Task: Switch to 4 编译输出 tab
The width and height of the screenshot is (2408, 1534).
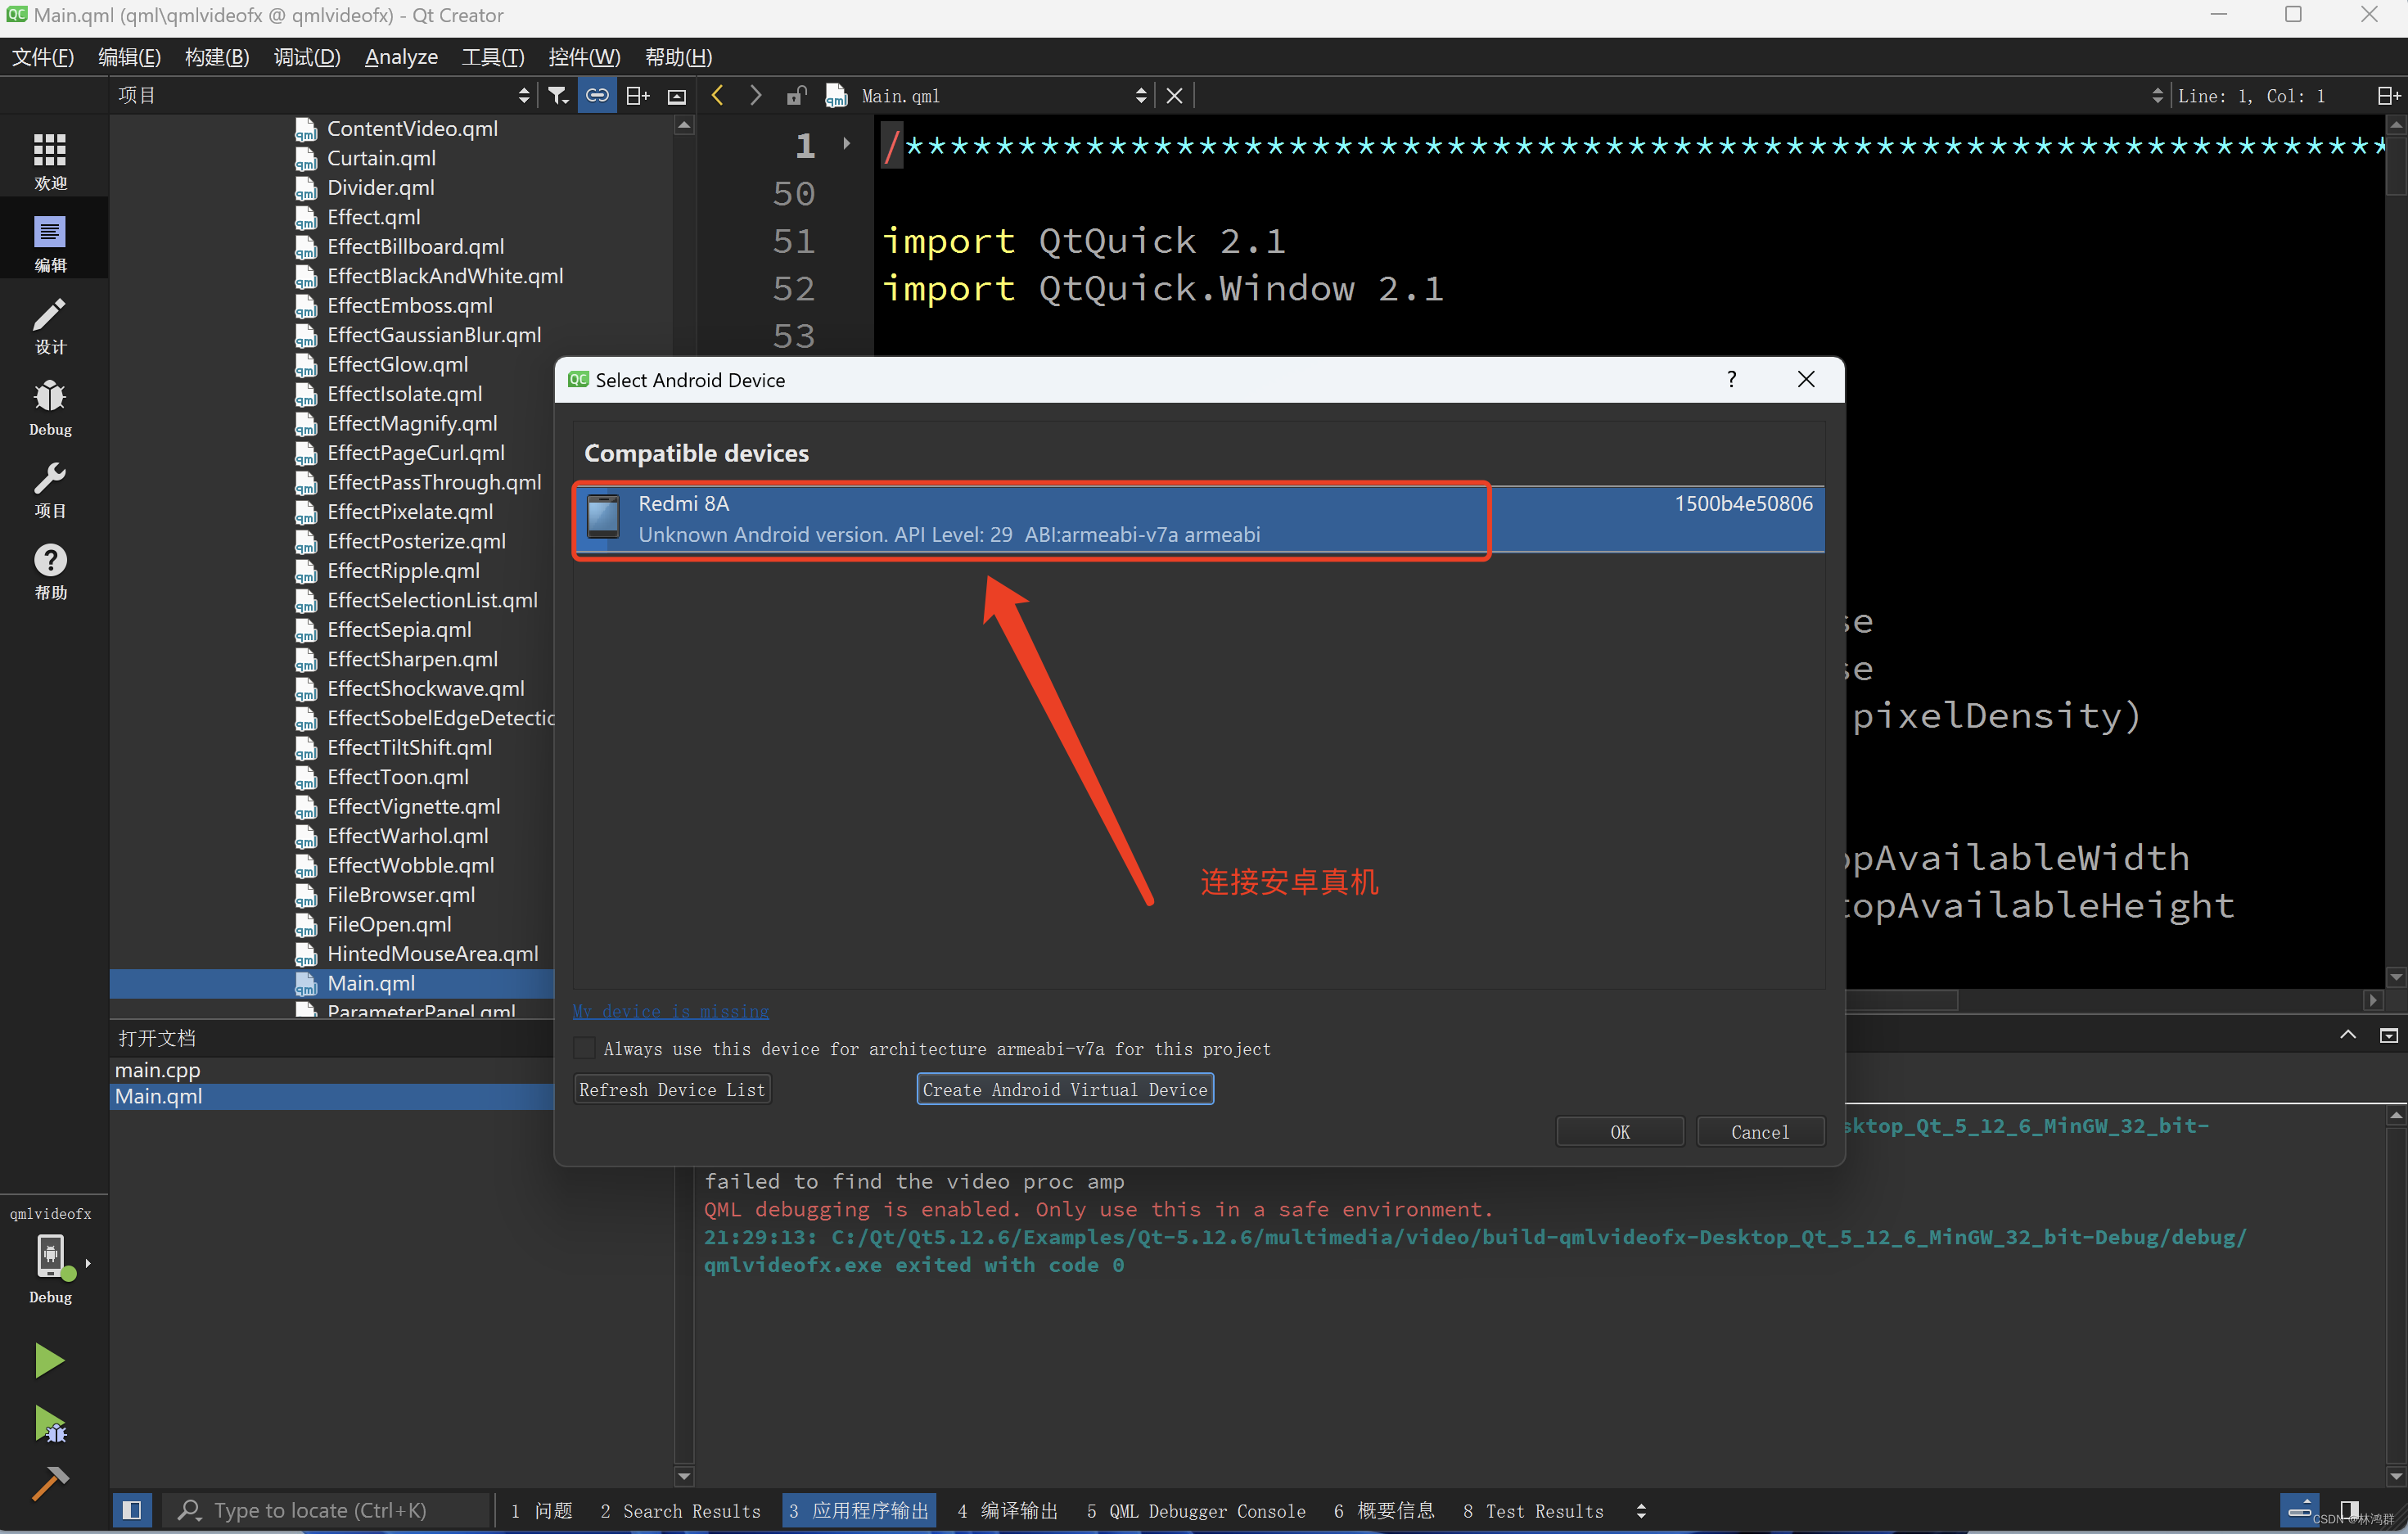Action: [x=1007, y=1510]
